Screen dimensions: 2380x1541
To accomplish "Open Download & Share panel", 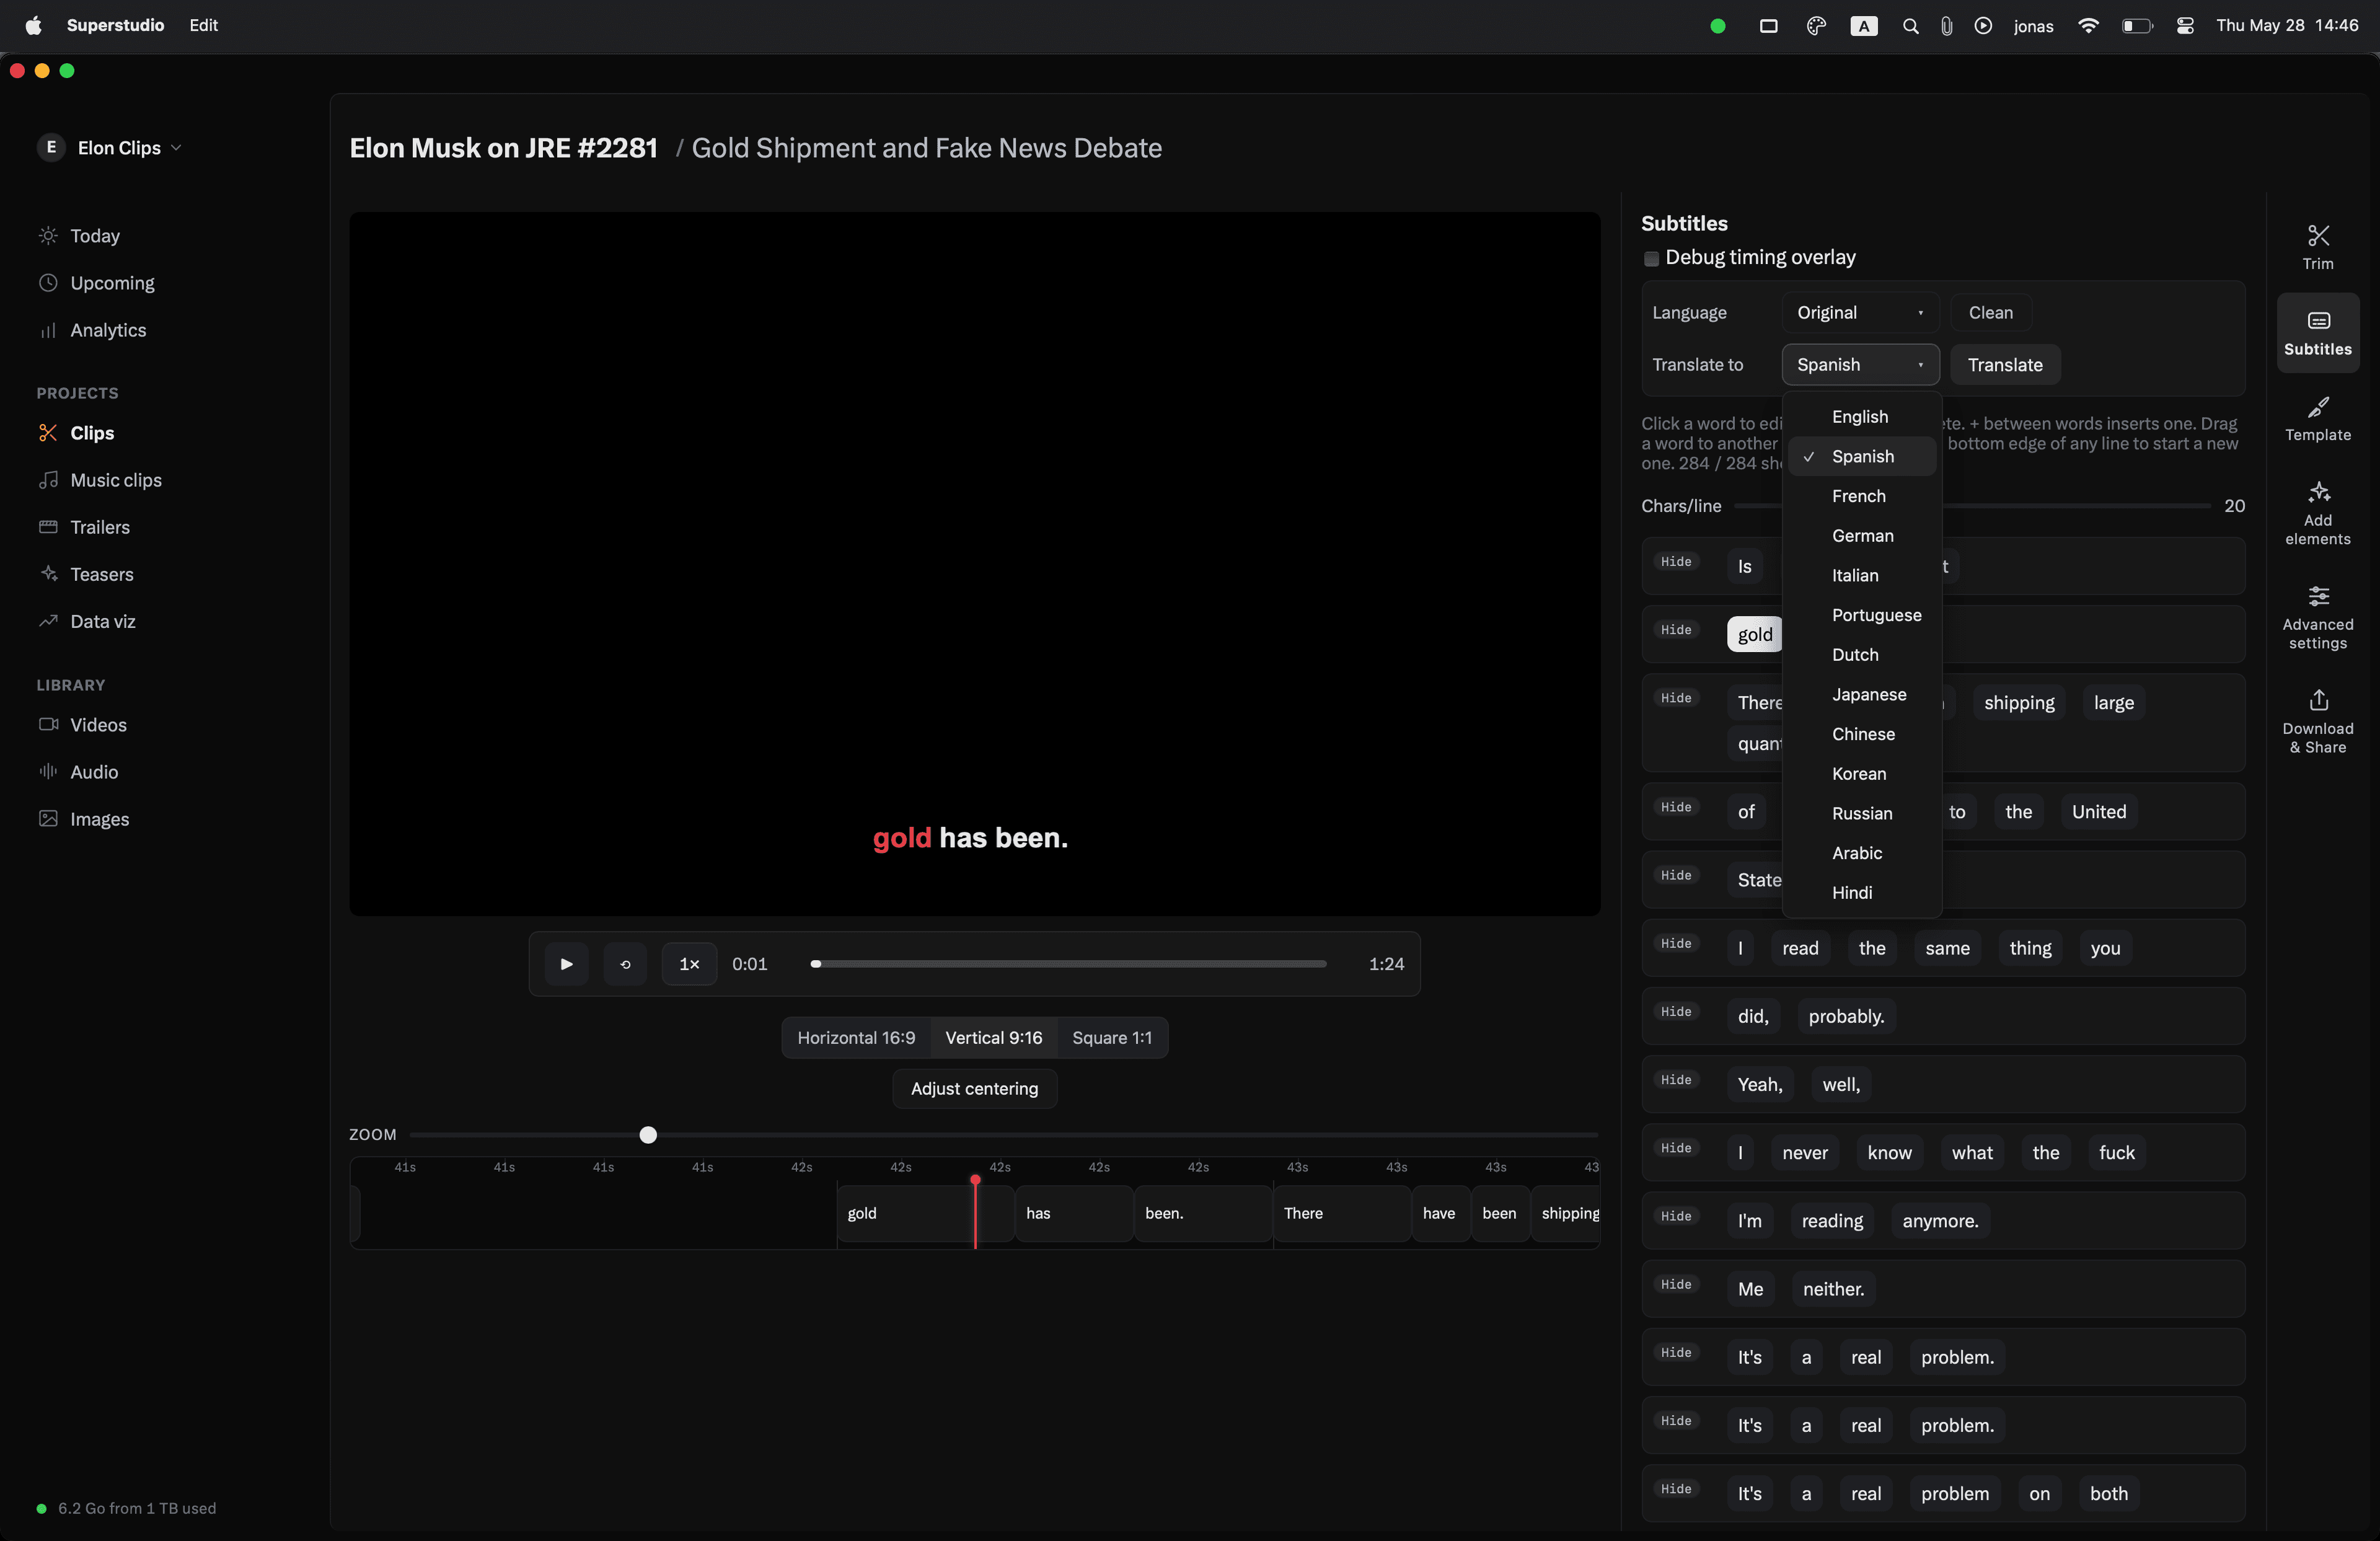I will pos(2317,721).
